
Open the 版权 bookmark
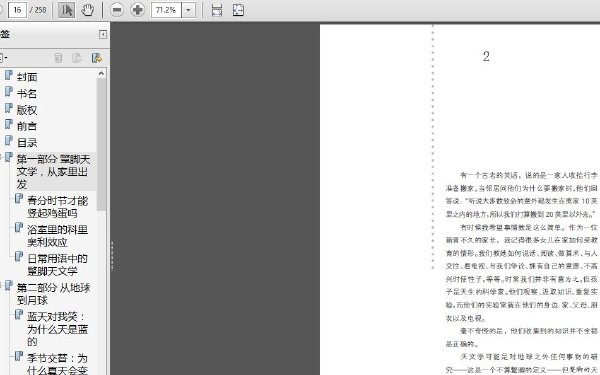click(x=27, y=110)
